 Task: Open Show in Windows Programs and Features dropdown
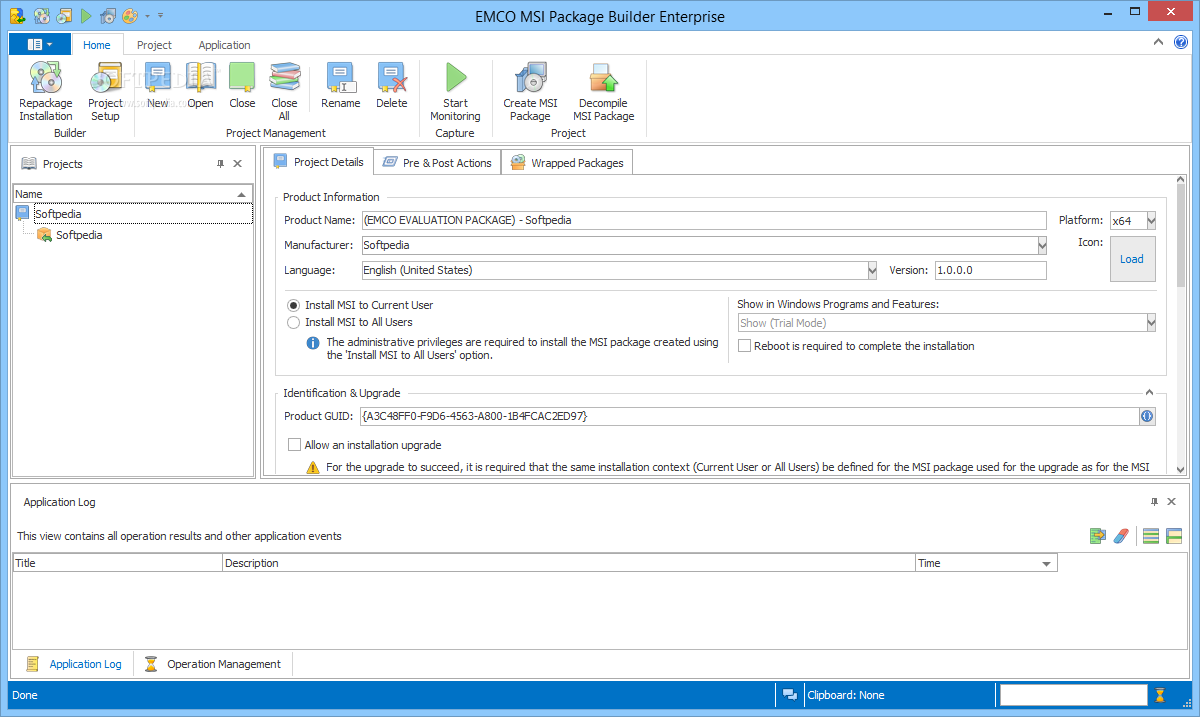[x=1151, y=323]
